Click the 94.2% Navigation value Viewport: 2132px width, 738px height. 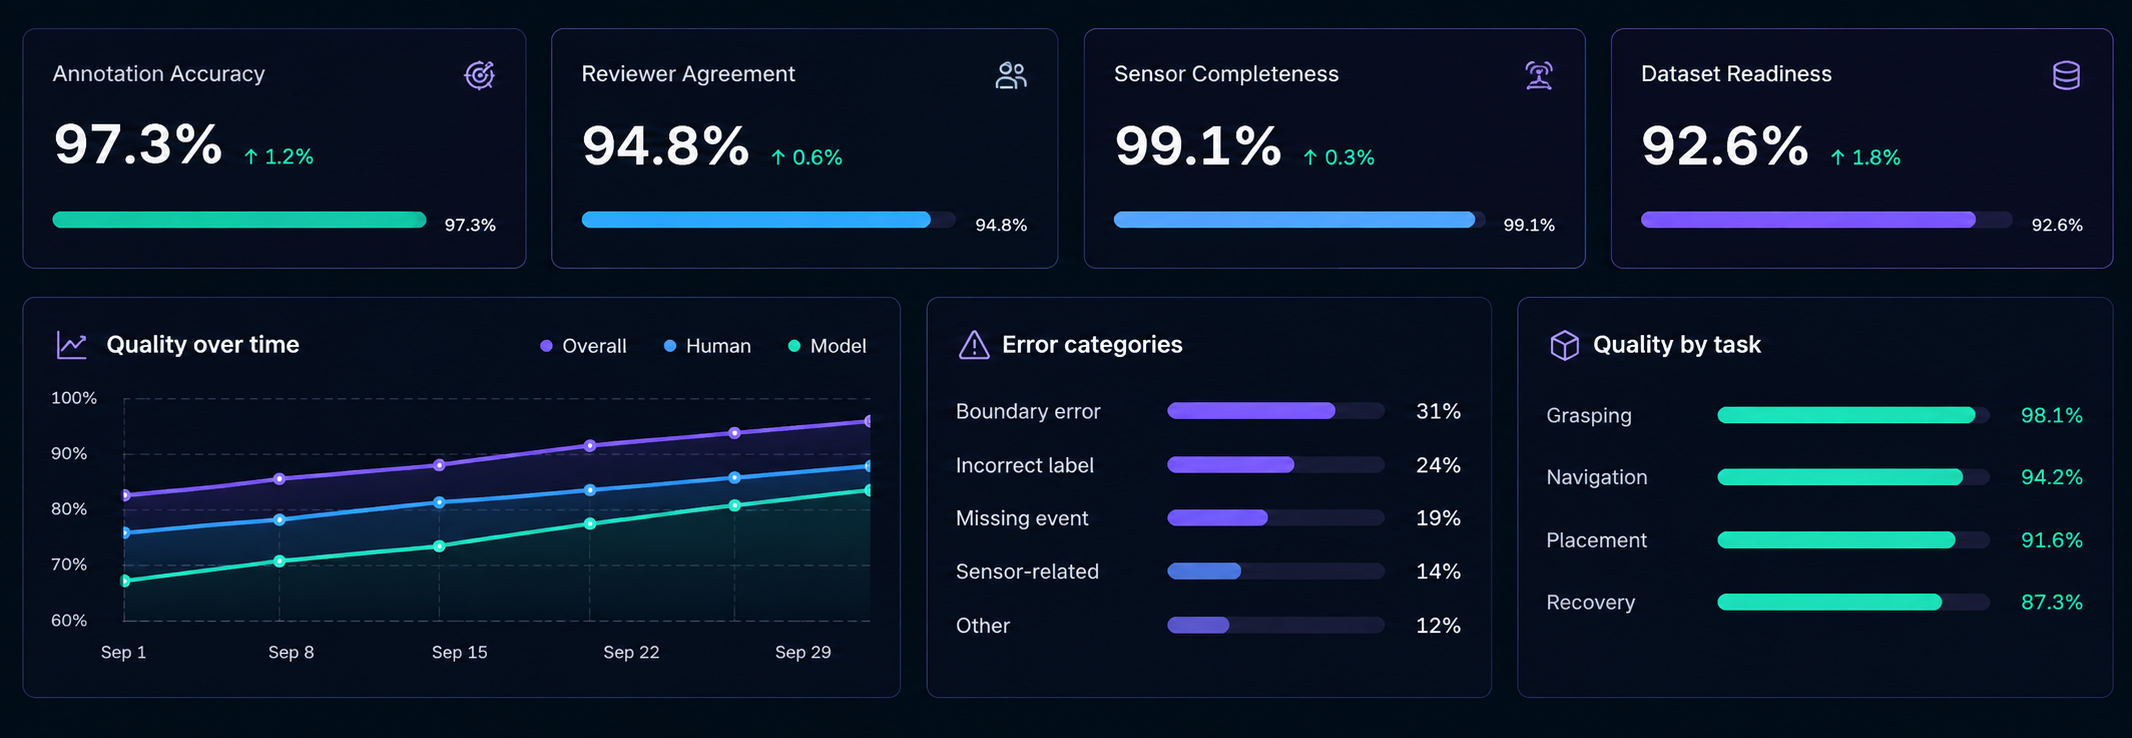pyautogui.click(x=2052, y=477)
